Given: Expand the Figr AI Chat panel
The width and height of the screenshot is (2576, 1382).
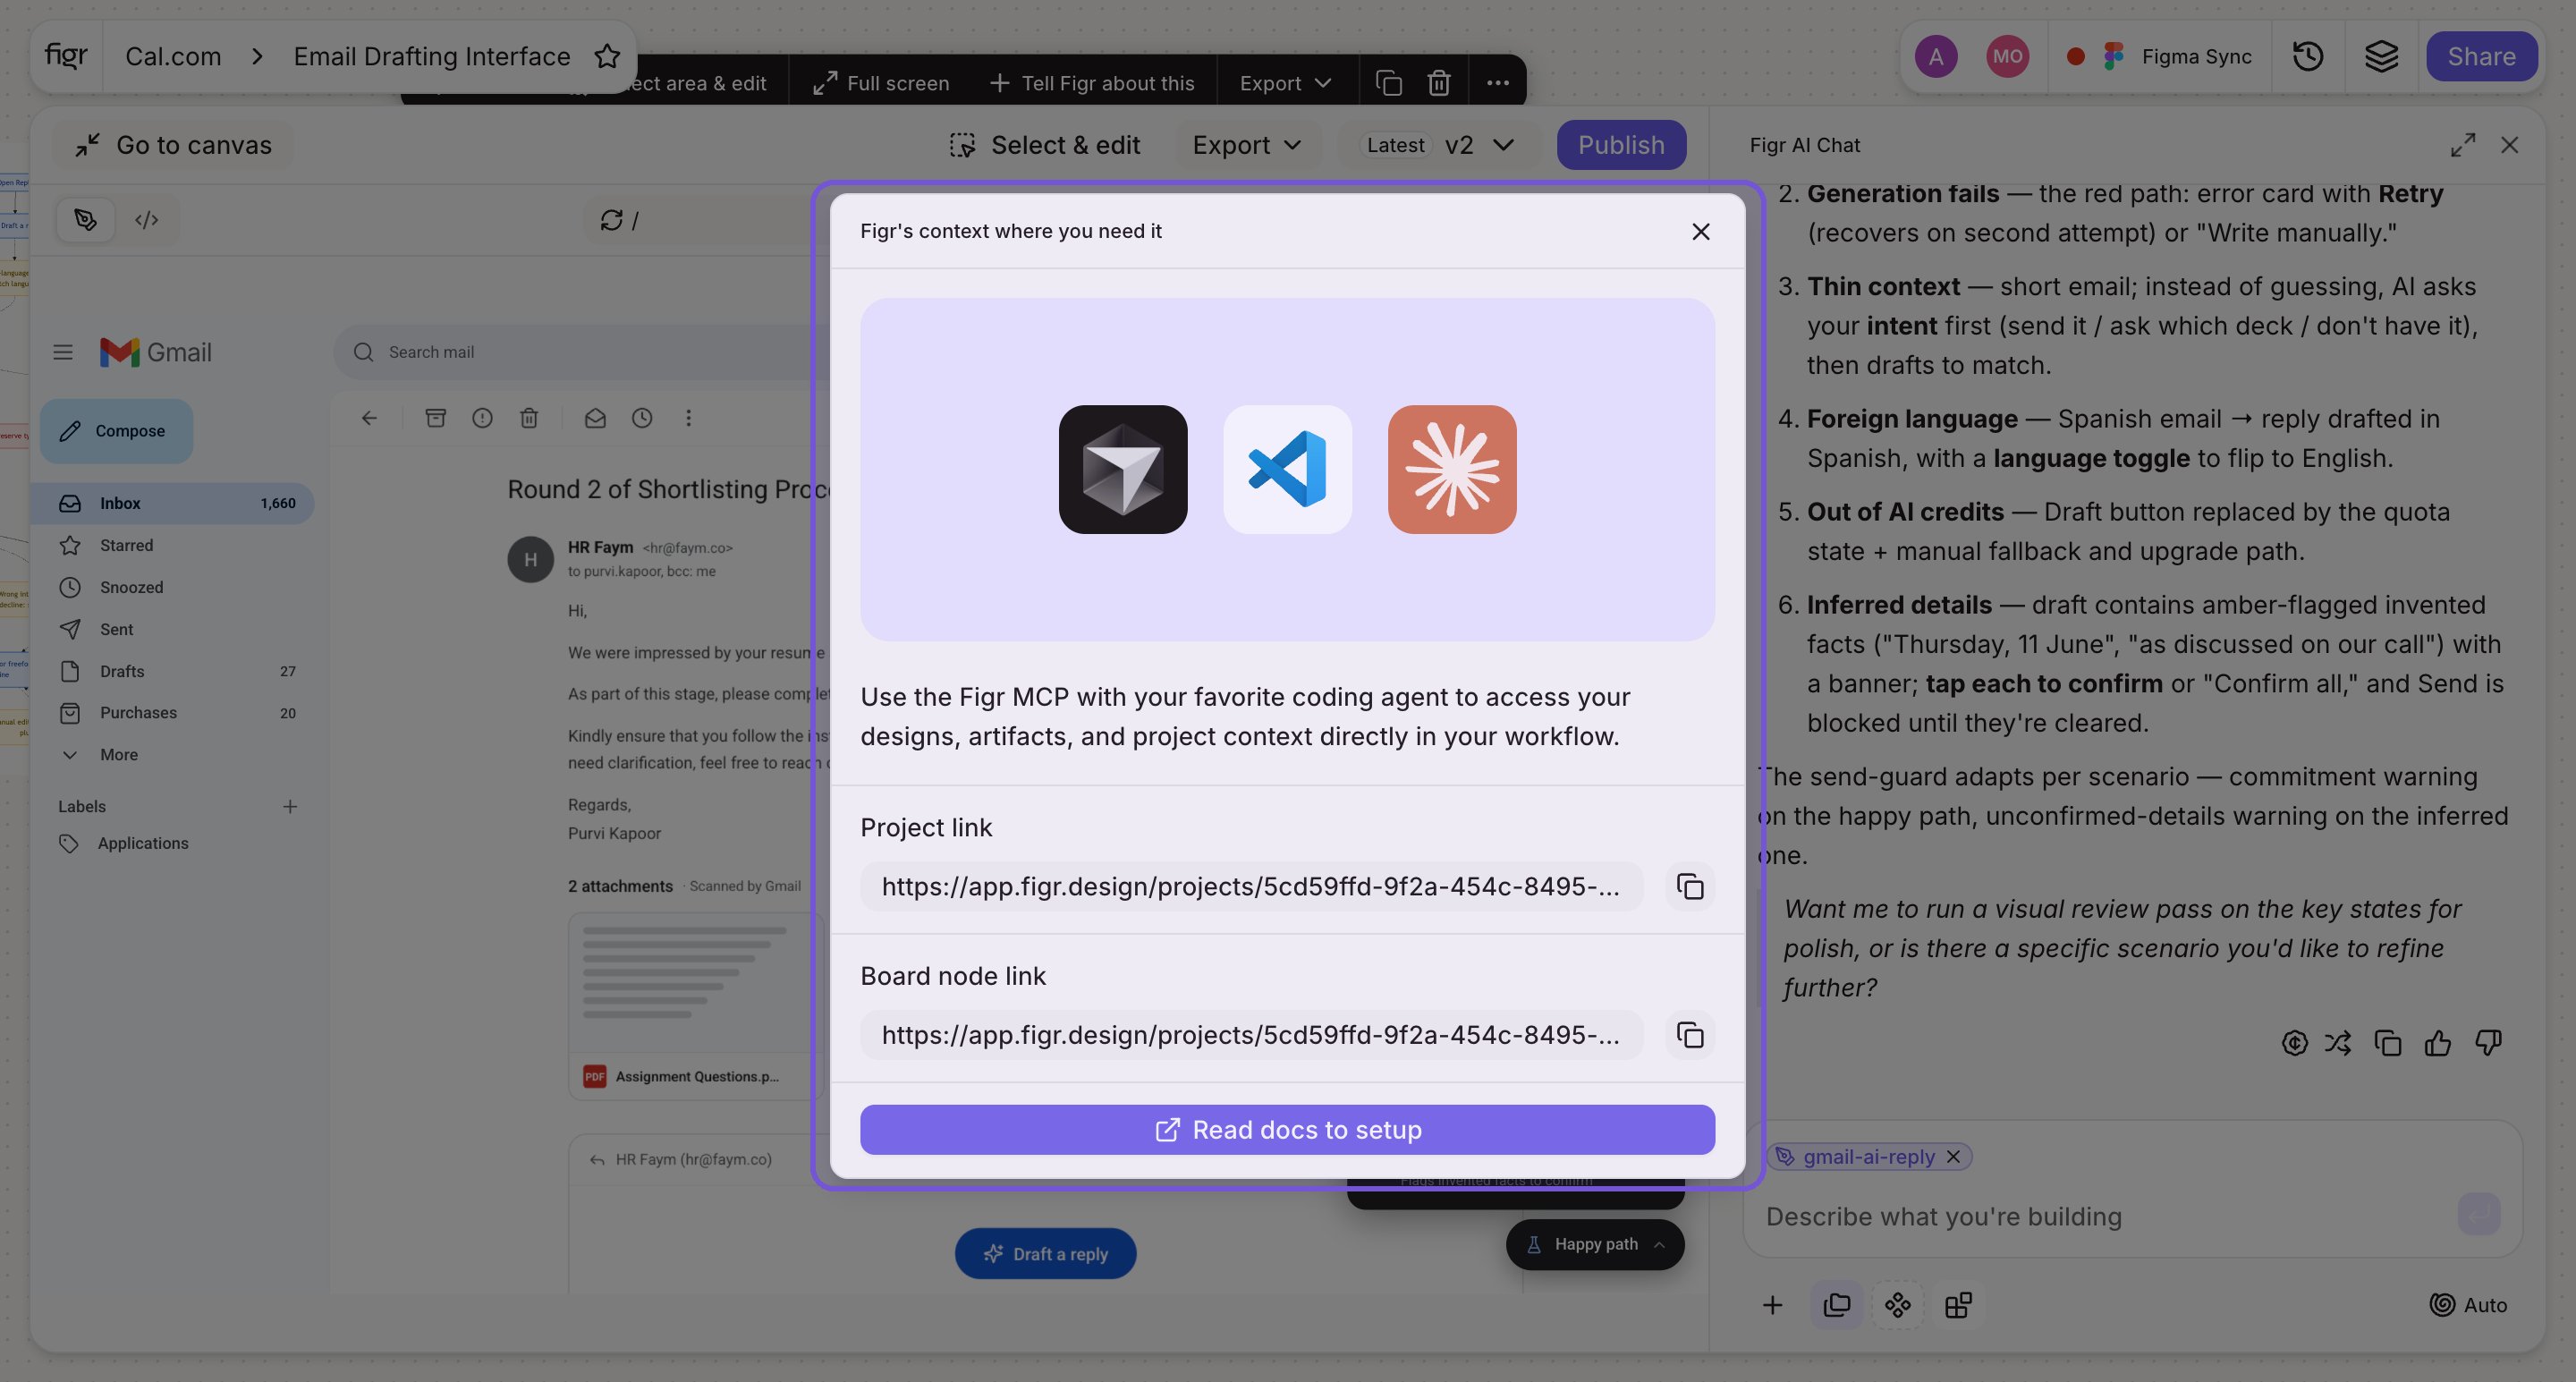Looking at the screenshot, I should pyautogui.click(x=2463, y=145).
